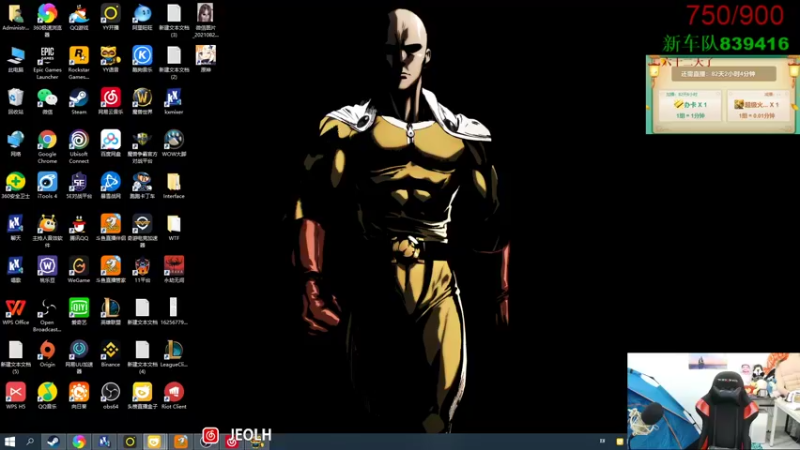The height and width of the screenshot is (450, 800).
Task: Select the WeGame desktop shortcut
Action: pos(79,269)
